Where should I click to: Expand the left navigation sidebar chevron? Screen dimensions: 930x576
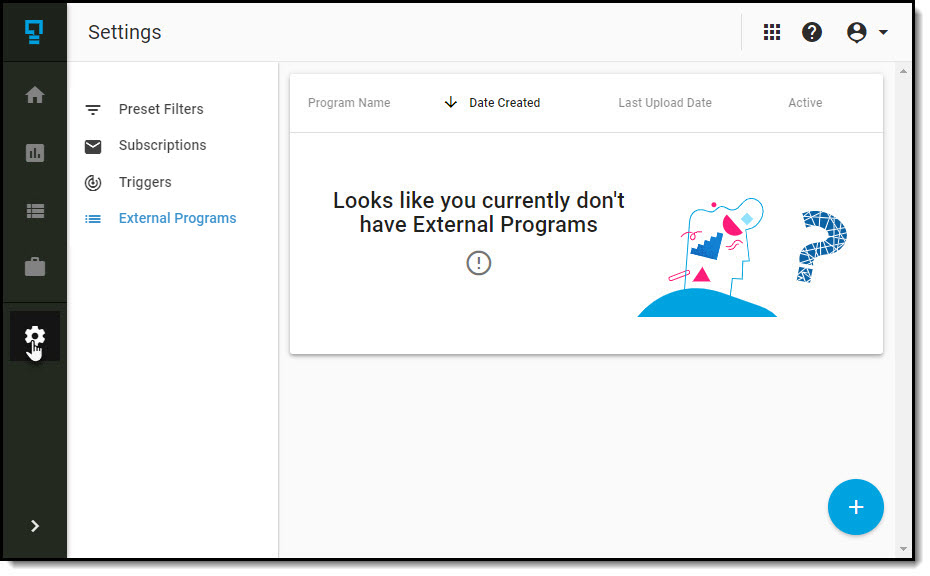[35, 526]
